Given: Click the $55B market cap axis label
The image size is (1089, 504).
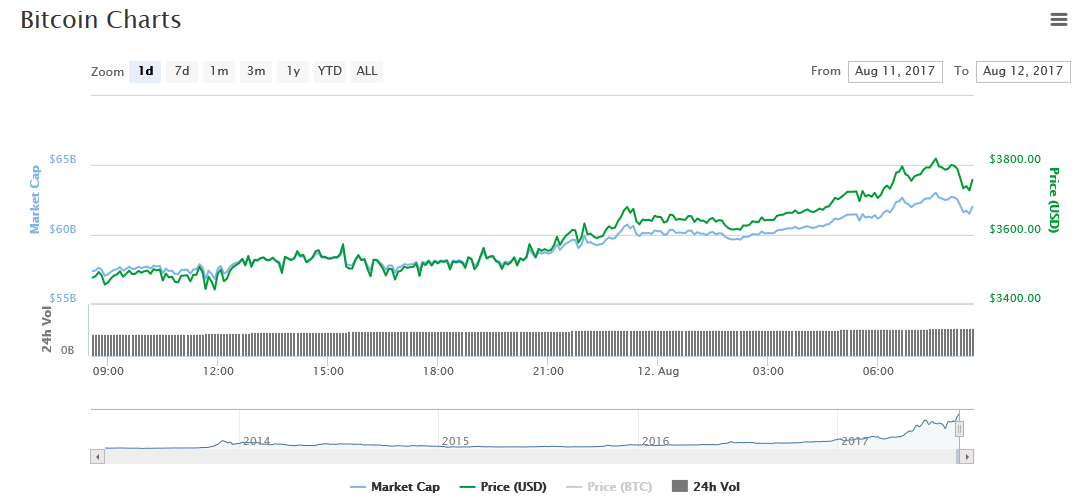Looking at the screenshot, I should (x=63, y=299).
